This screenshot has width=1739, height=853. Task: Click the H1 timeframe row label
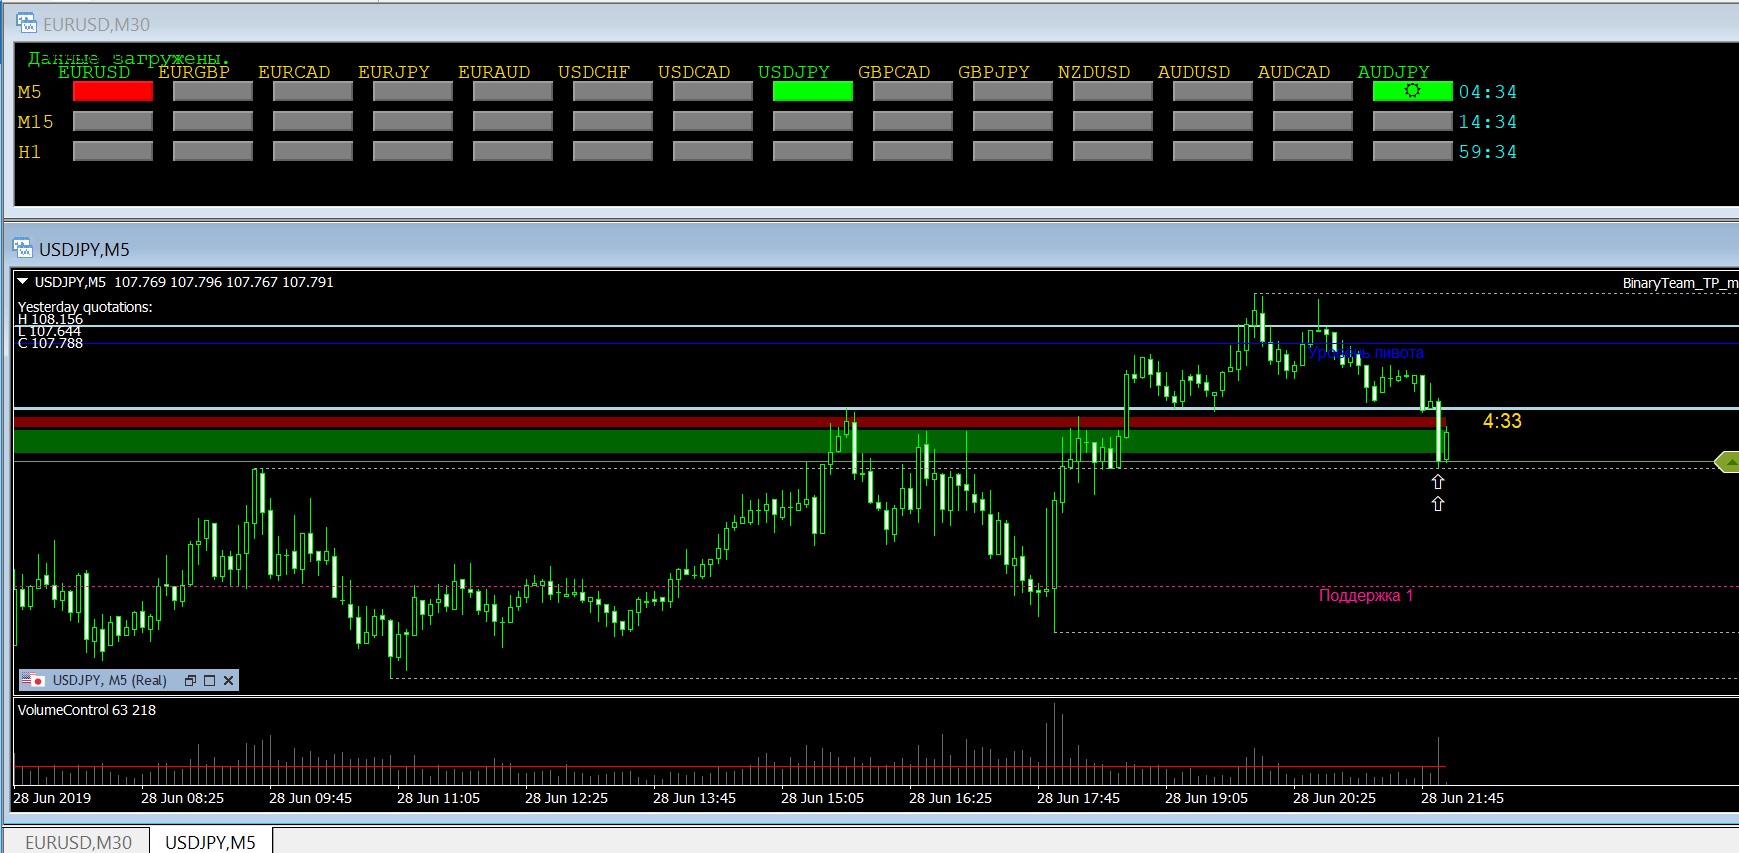tap(30, 152)
